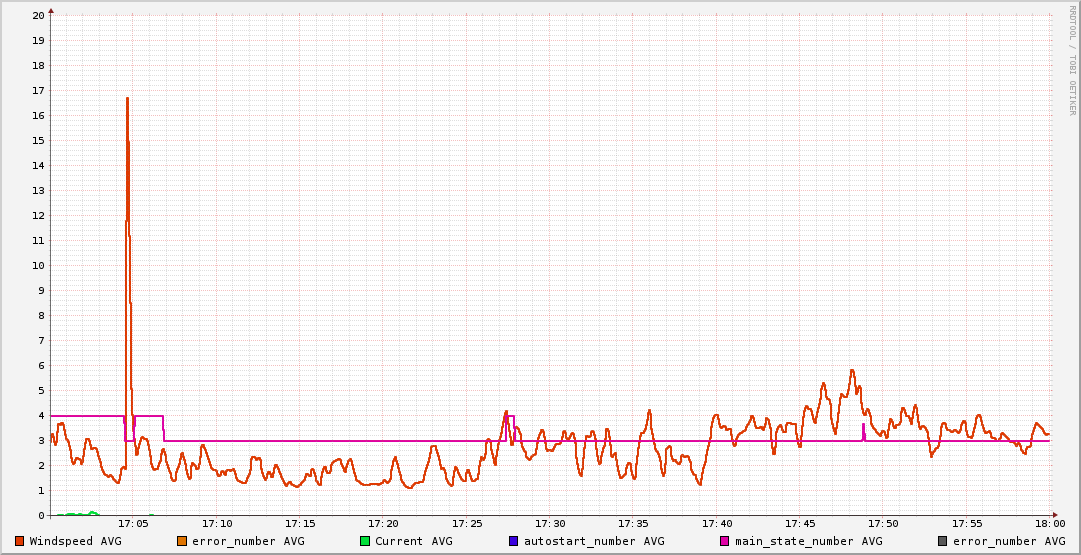Click the Windspeed AVG legend label
1081x555 pixels.
[75, 541]
